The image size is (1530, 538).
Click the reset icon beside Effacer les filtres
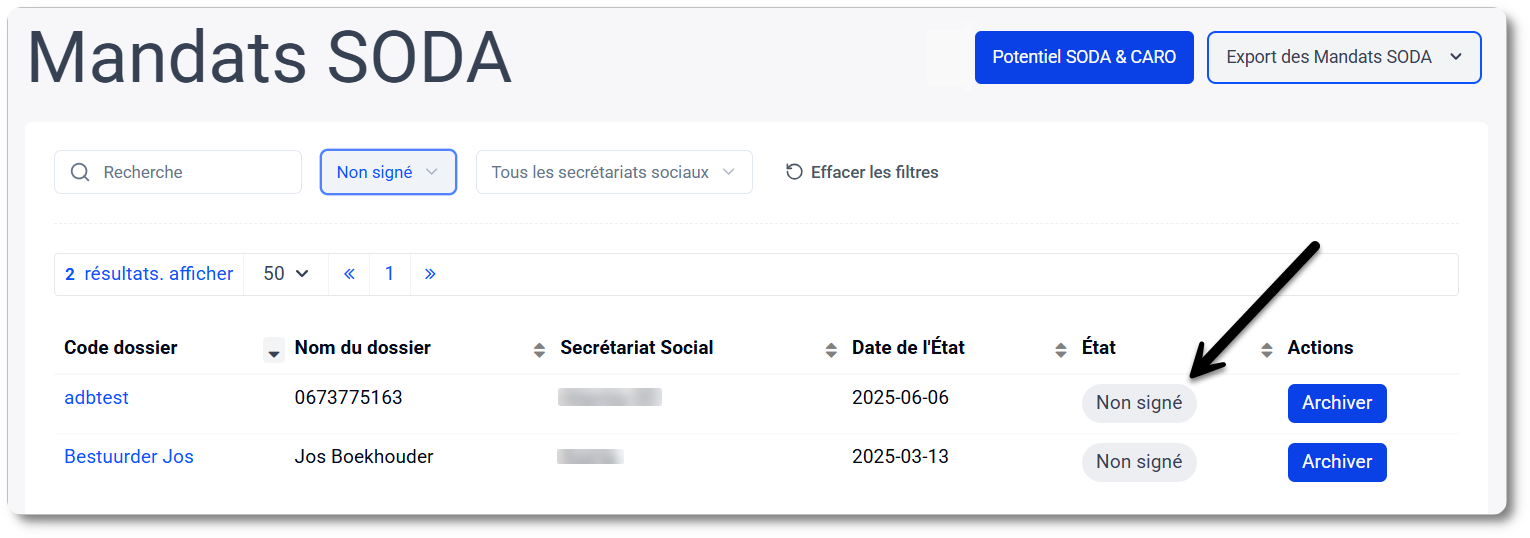click(794, 172)
